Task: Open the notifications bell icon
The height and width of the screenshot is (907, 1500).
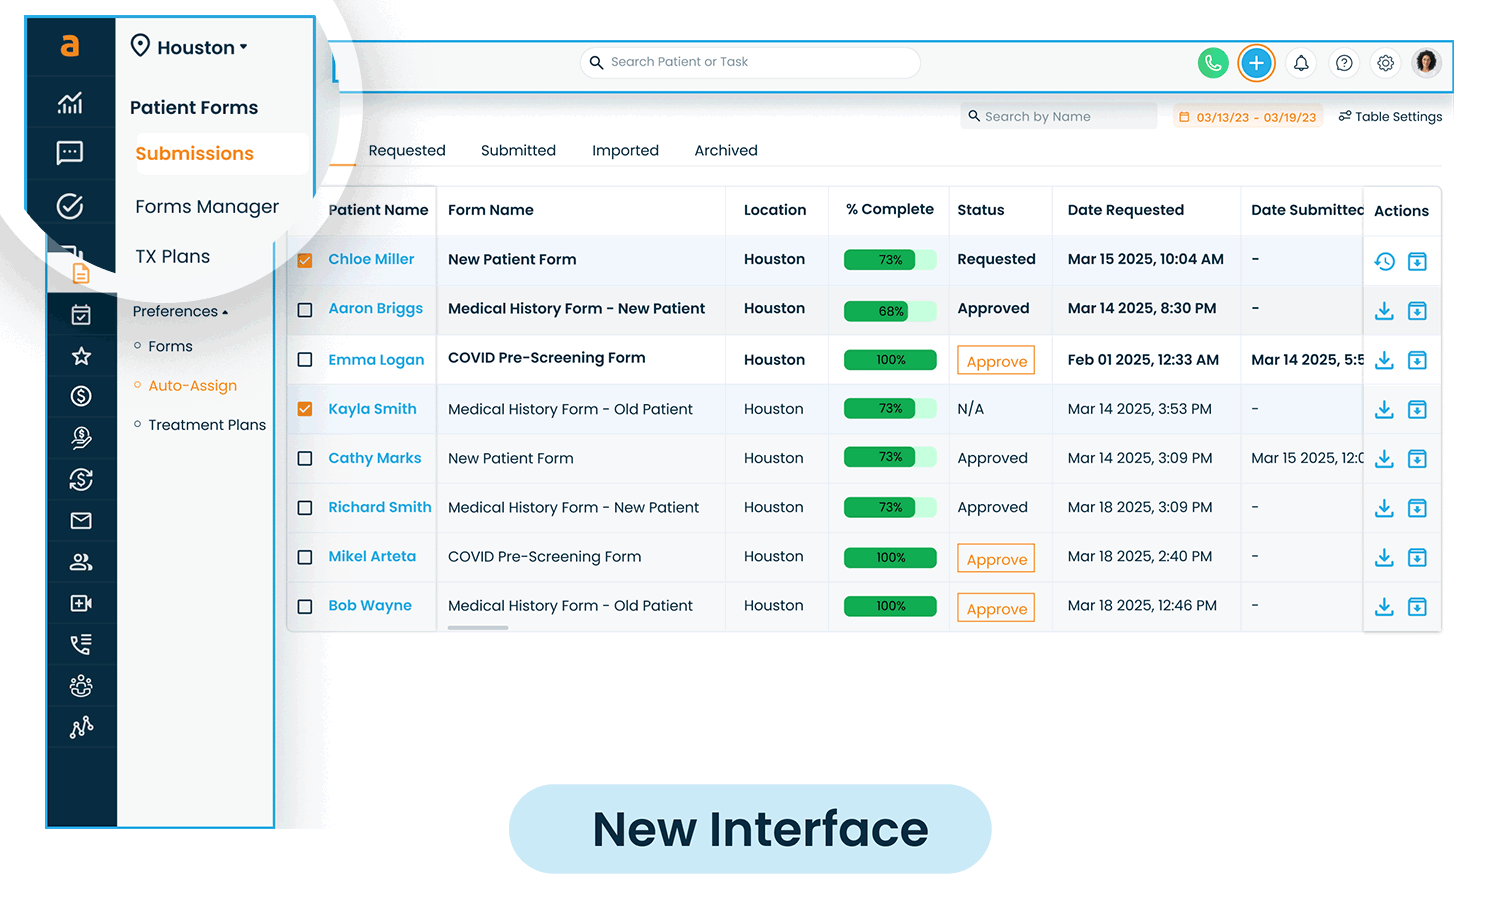Action: click(x=1300, y=63)
